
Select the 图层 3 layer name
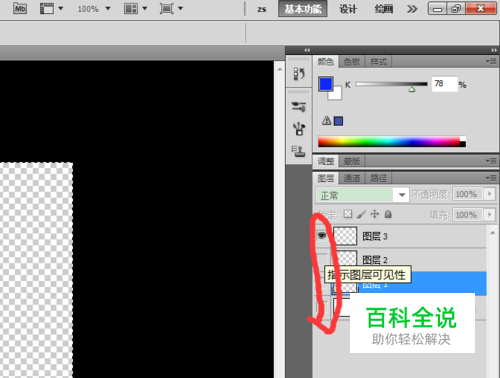pyautogui.click(x=375, y=236)
